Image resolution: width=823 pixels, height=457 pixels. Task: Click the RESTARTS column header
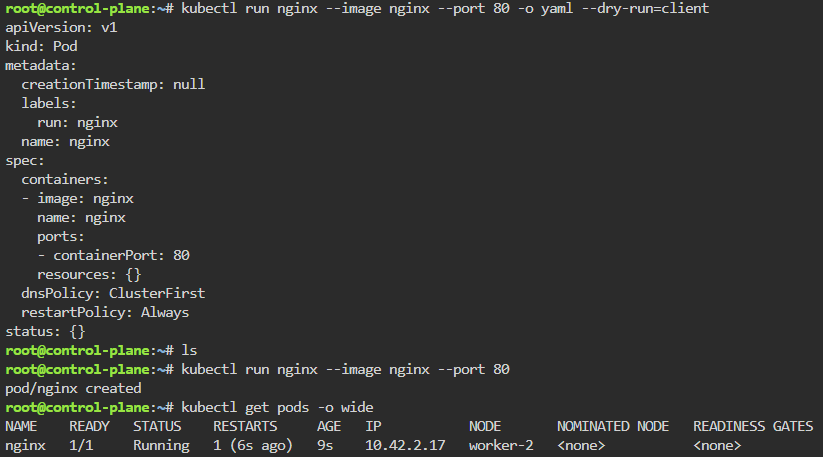(x=245, y=426)
